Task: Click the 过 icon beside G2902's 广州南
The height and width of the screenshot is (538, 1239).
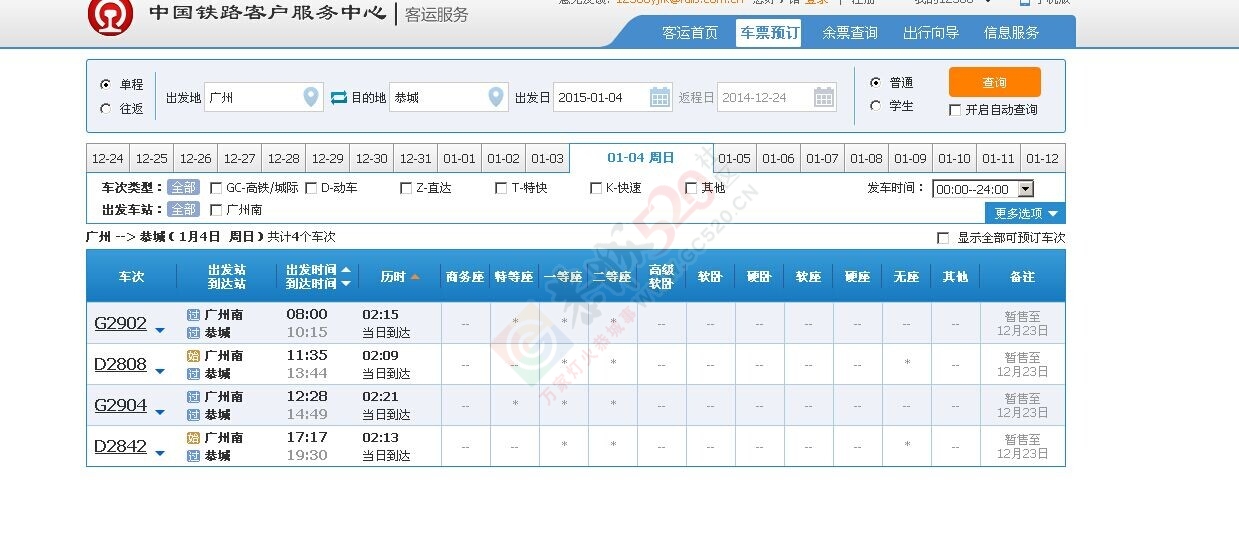Action: point(193,314)
